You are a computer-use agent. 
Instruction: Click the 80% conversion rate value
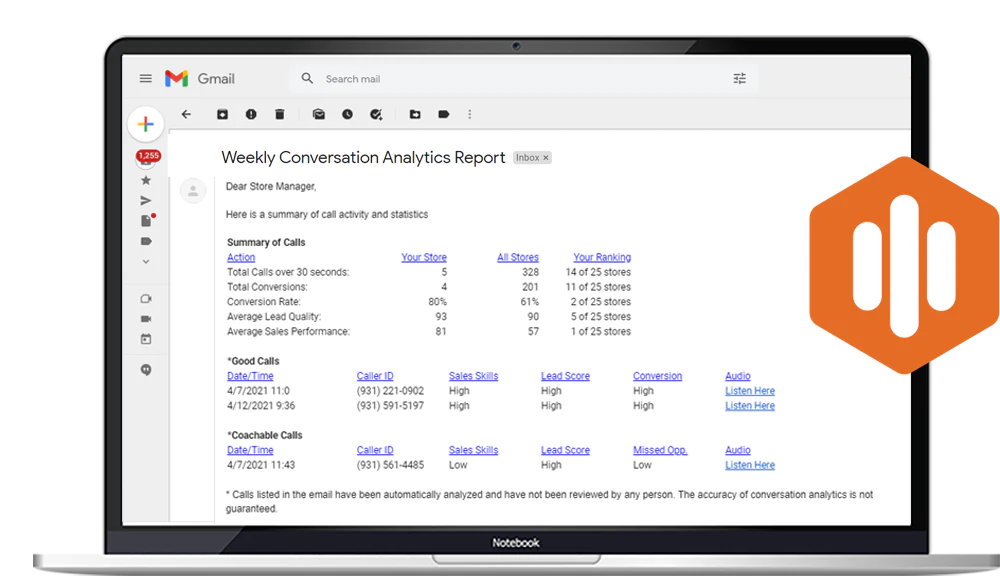(x=438, y=302)
